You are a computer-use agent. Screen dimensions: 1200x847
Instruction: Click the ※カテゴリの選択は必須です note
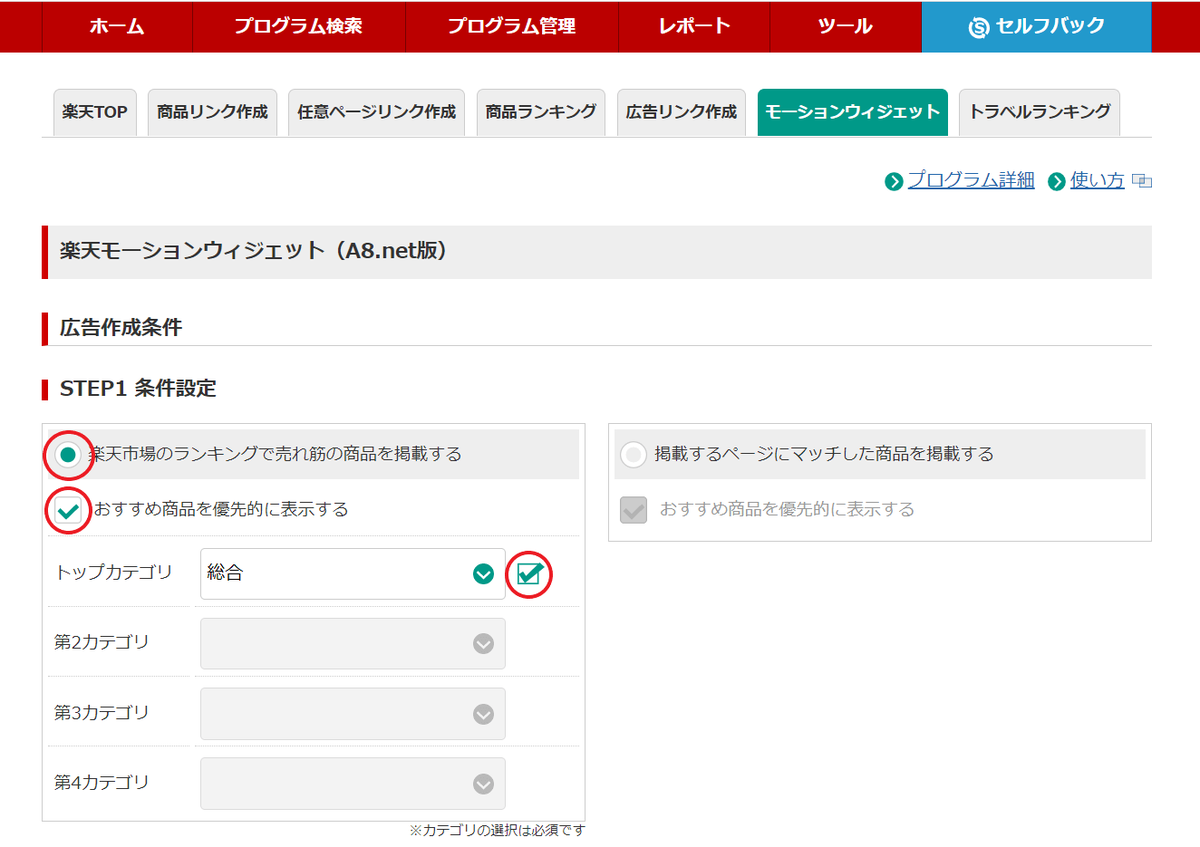[x=497, y=831]
